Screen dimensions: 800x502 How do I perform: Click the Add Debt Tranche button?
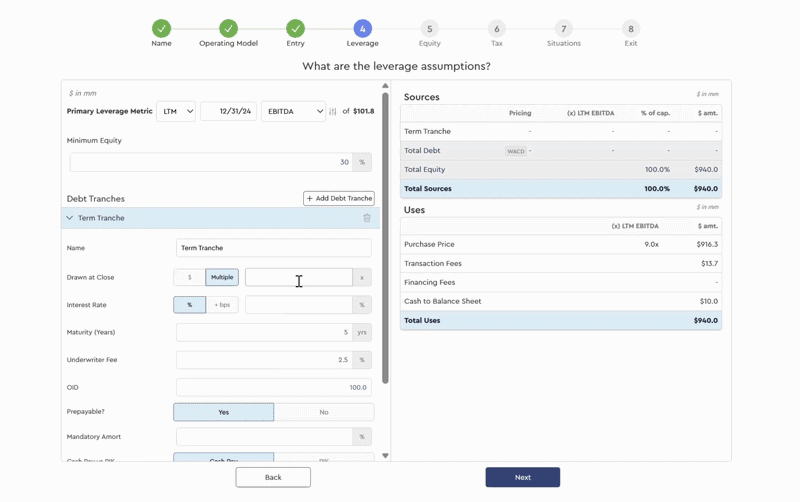pyautogui.click(x=339, y=199)
